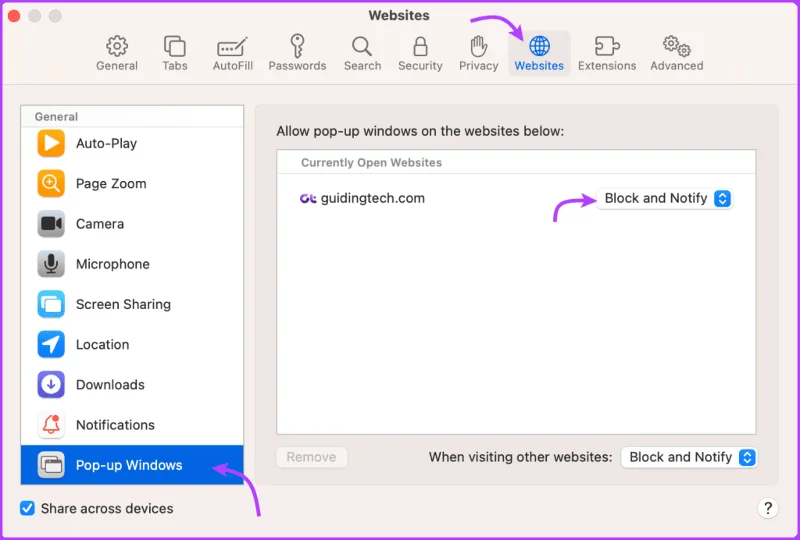Screen dimensions: 800x540
Task: Click the Page Zoom magnifier icon
Action: (x=51, y=184)
